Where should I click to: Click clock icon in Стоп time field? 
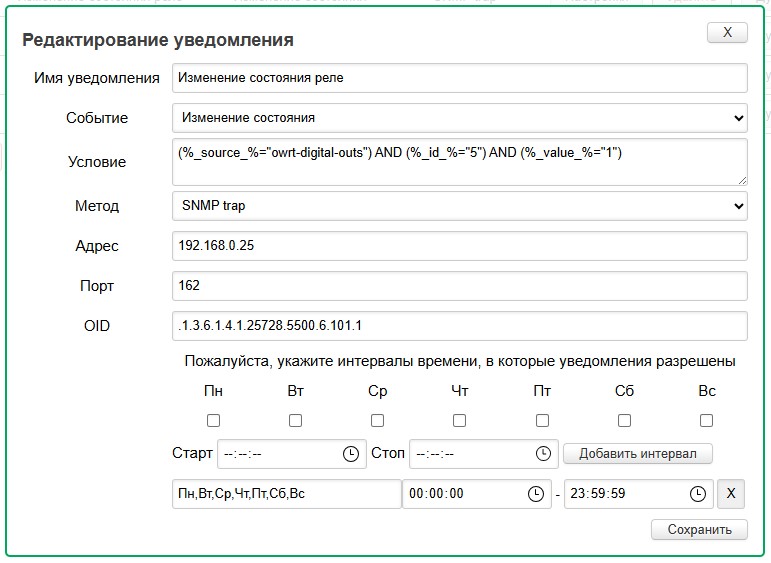click(544, 454)
